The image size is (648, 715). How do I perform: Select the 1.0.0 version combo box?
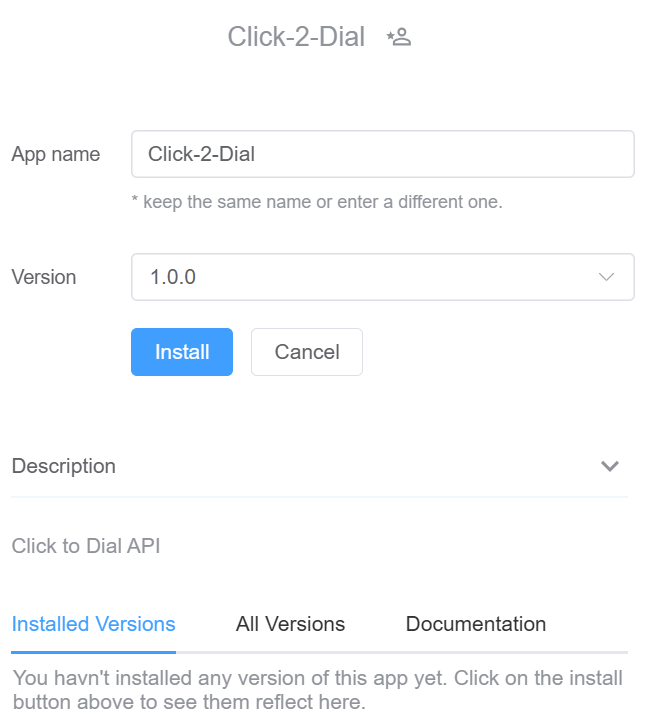370,277
